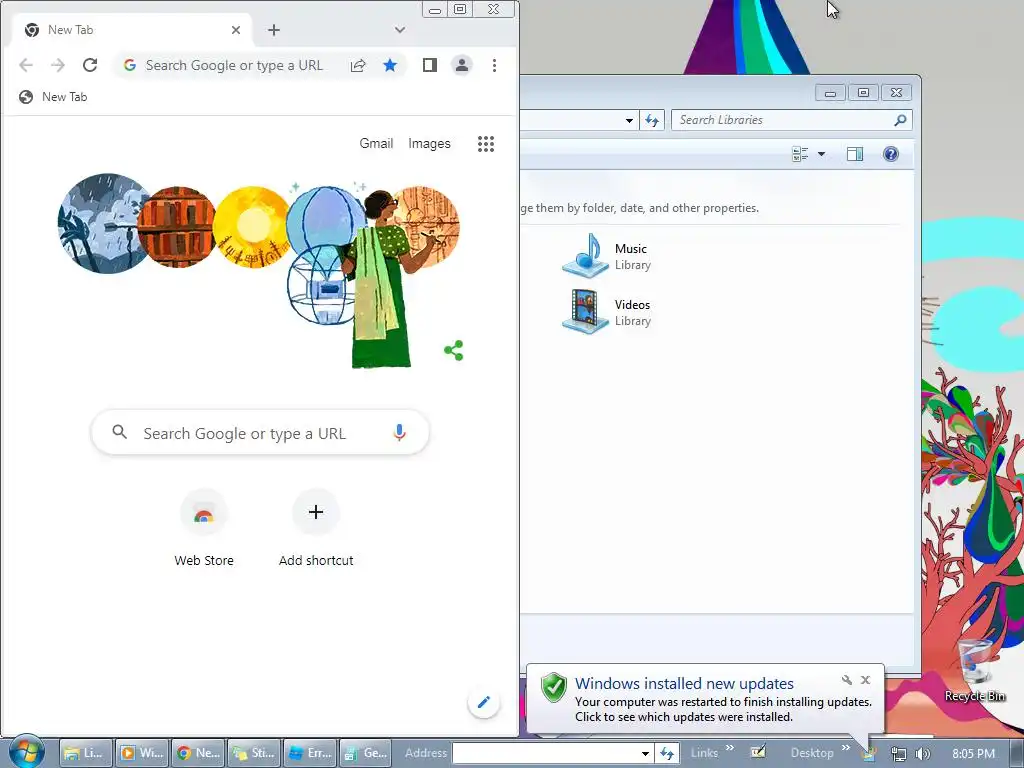Go forward in Chrome
This screenshot has height=768, width=1024.
[58, 65]
